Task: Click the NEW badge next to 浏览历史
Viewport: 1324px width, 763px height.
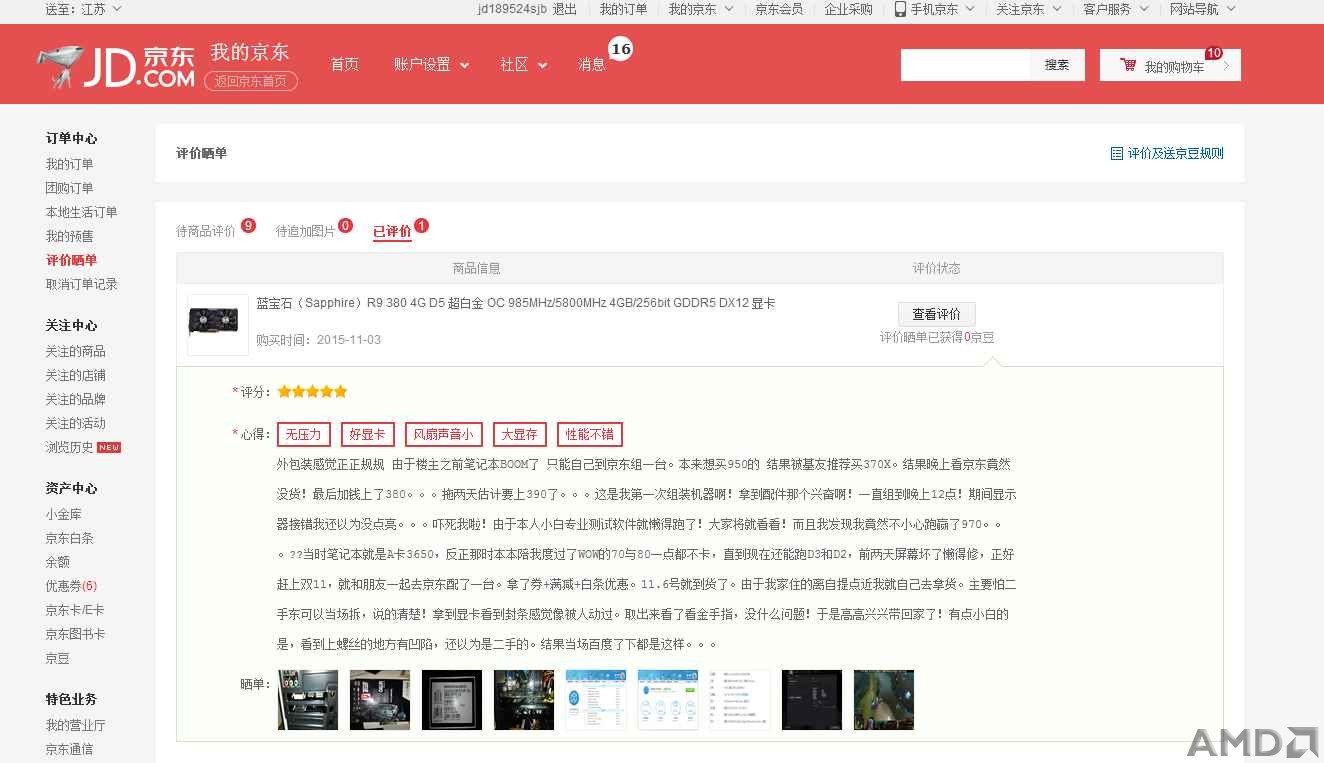Action: (x=109, y=447)
